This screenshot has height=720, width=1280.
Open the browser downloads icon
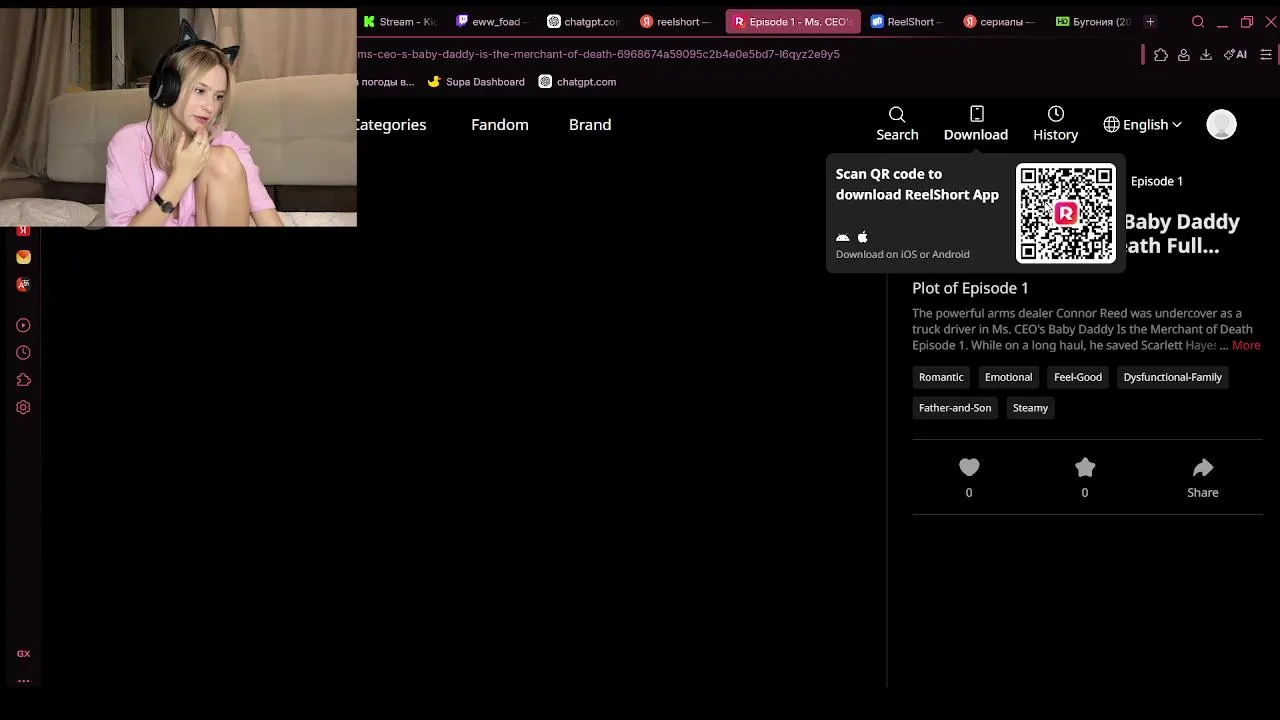(1206, 55)
